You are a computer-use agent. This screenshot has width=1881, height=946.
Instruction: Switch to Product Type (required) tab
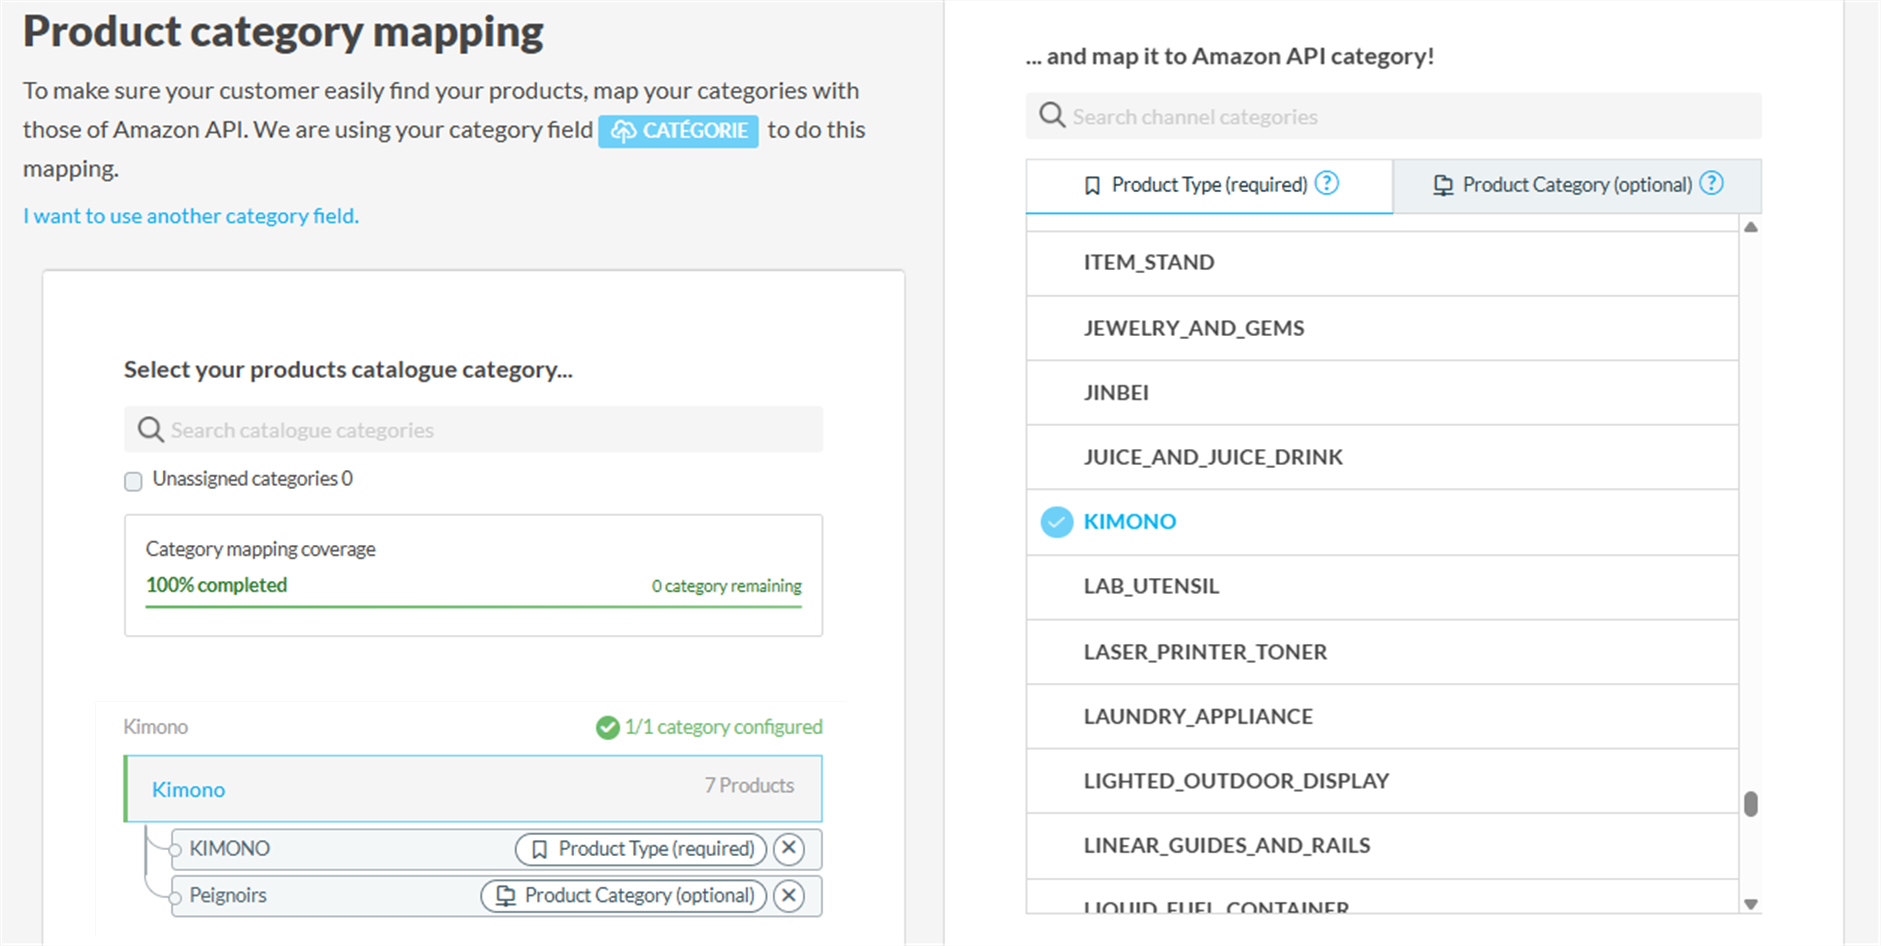coord(1208,185)
